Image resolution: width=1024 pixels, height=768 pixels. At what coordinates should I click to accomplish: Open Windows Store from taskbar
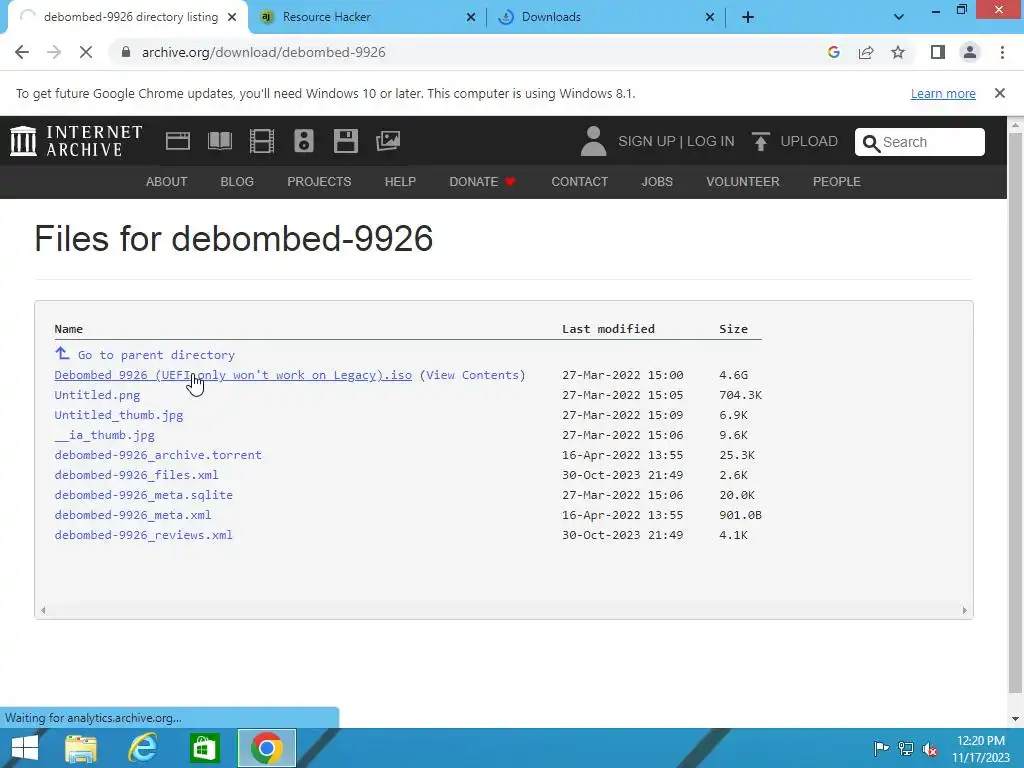[x=204, y=748]
